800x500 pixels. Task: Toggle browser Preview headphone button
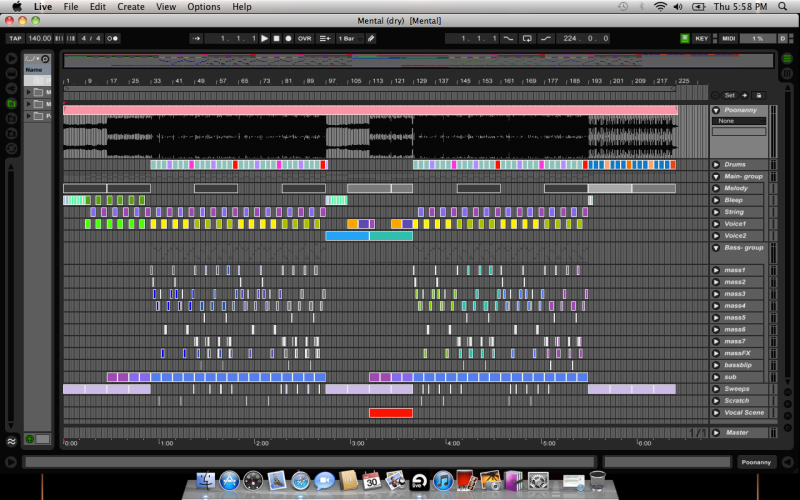30,439
